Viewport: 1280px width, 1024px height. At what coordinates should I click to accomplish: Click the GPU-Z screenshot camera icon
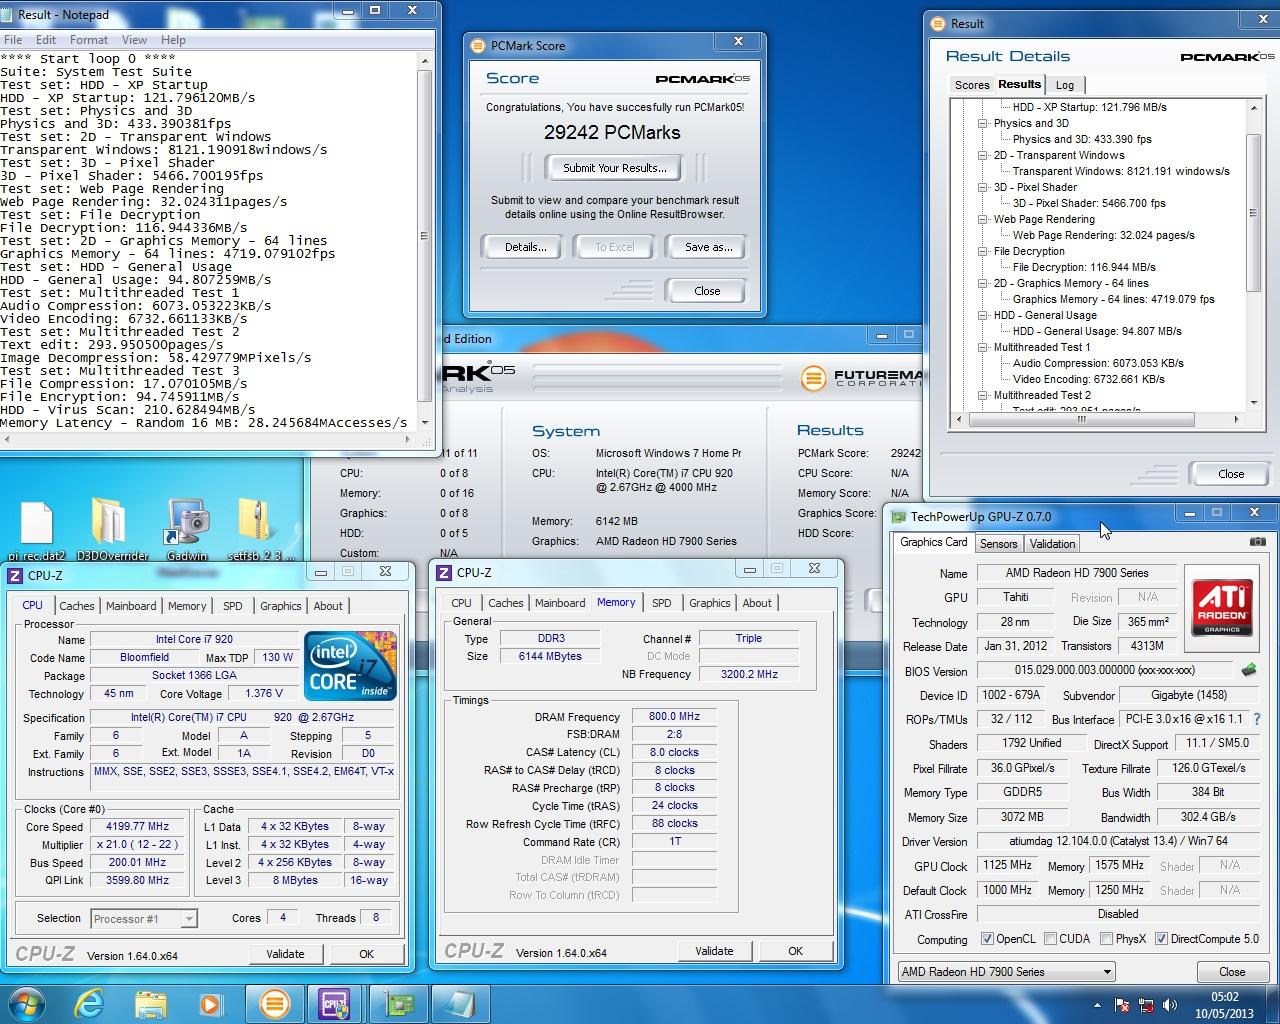pos(1257,542)
